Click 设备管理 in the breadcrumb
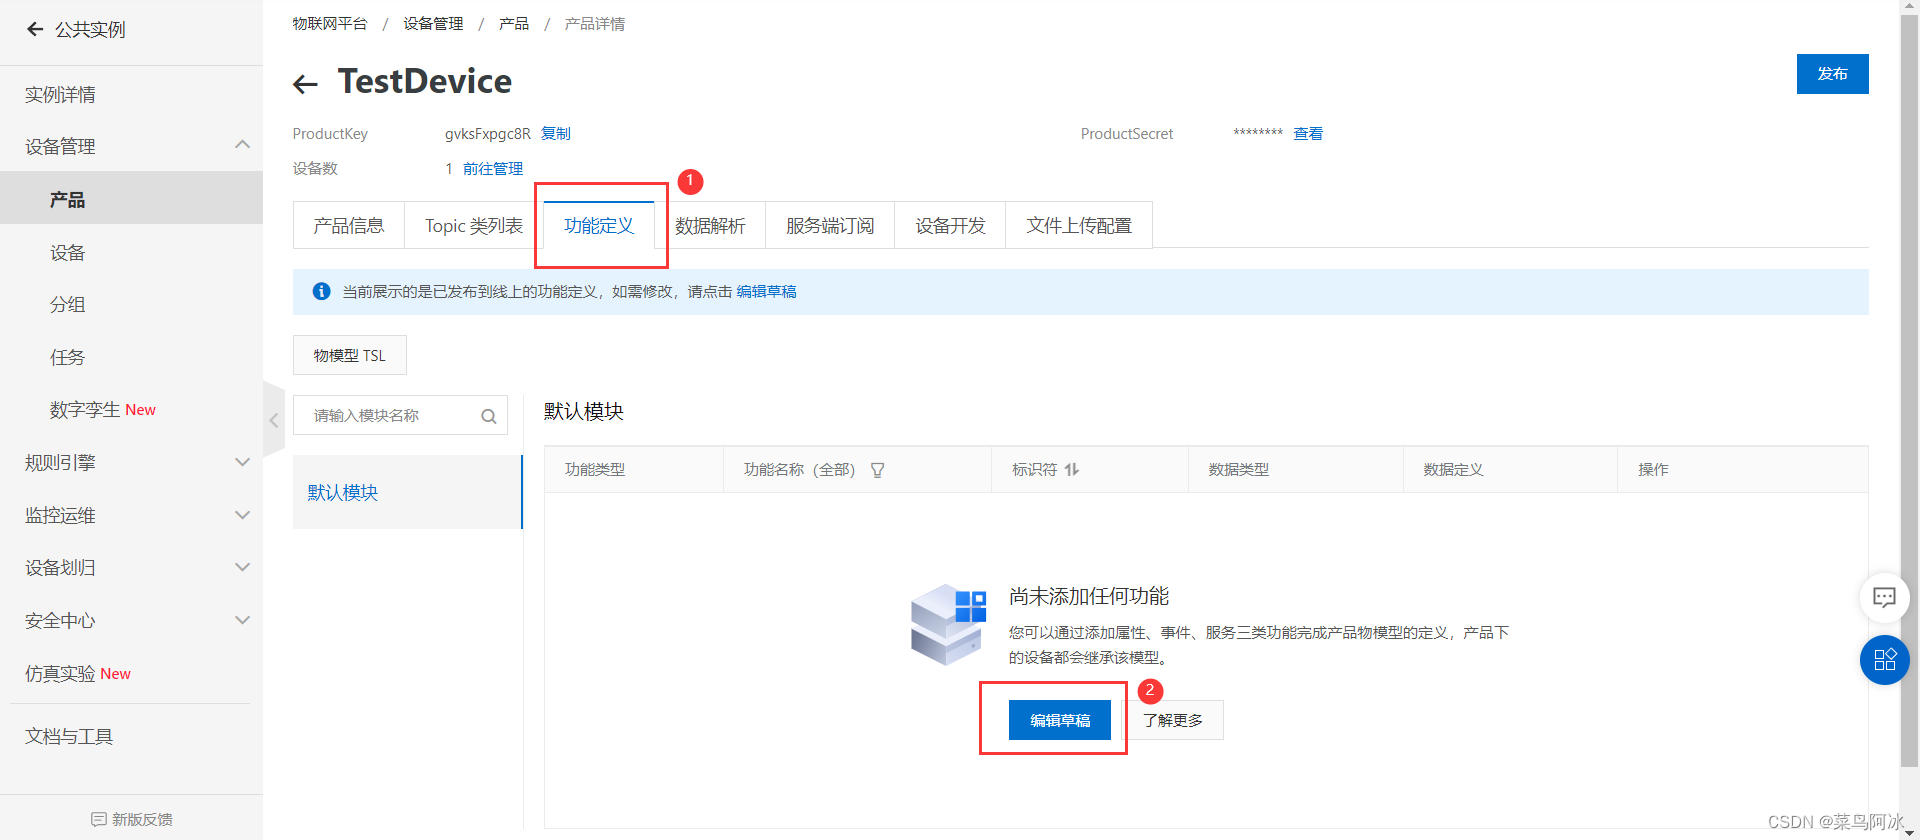 pyautogui.click(x=433, y=23)
